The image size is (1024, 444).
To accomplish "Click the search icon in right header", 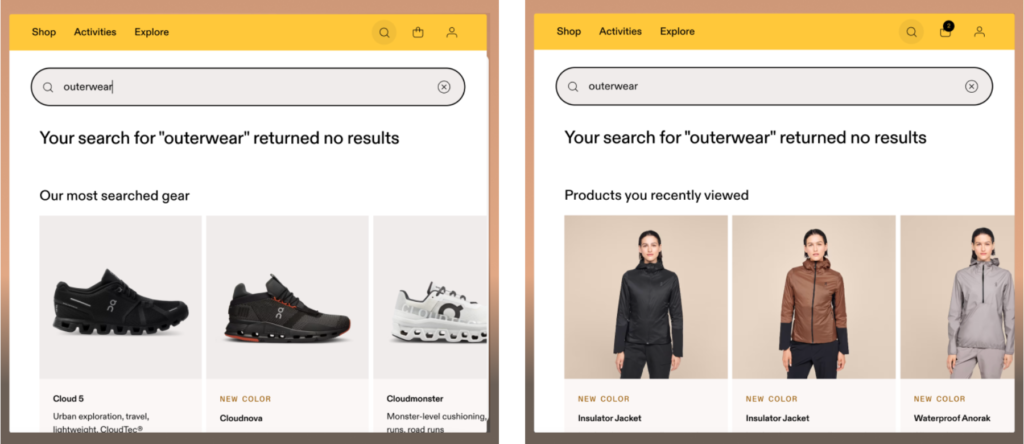I will (911, 32).
